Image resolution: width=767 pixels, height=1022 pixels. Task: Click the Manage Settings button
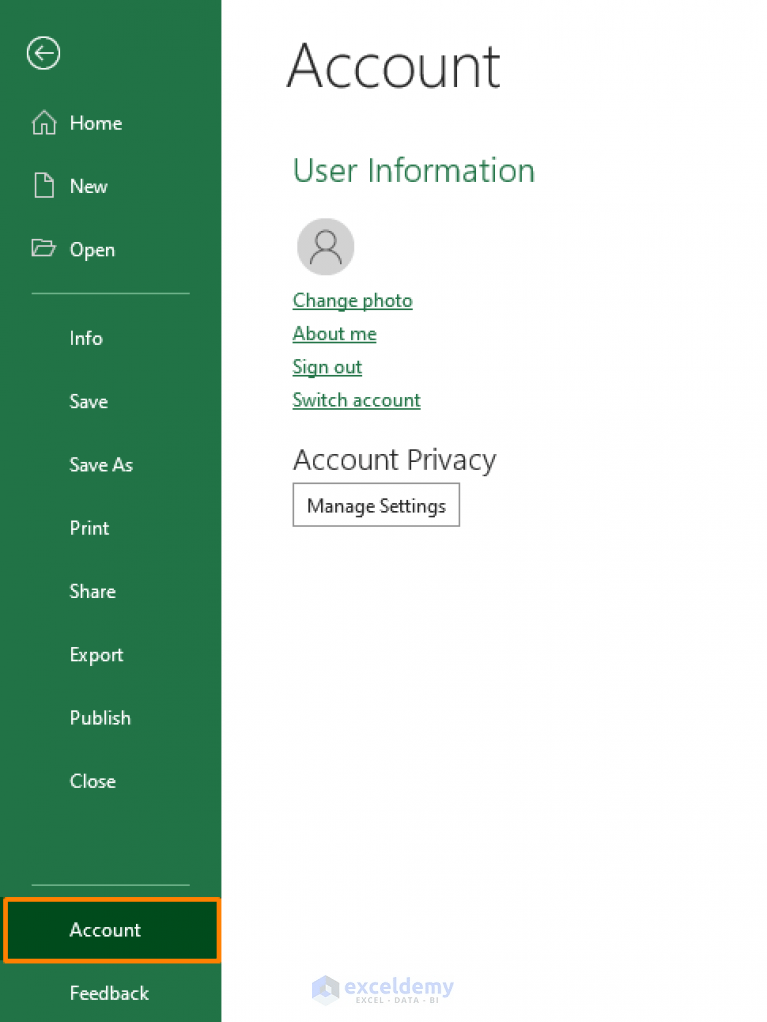(x=376, y=505)
